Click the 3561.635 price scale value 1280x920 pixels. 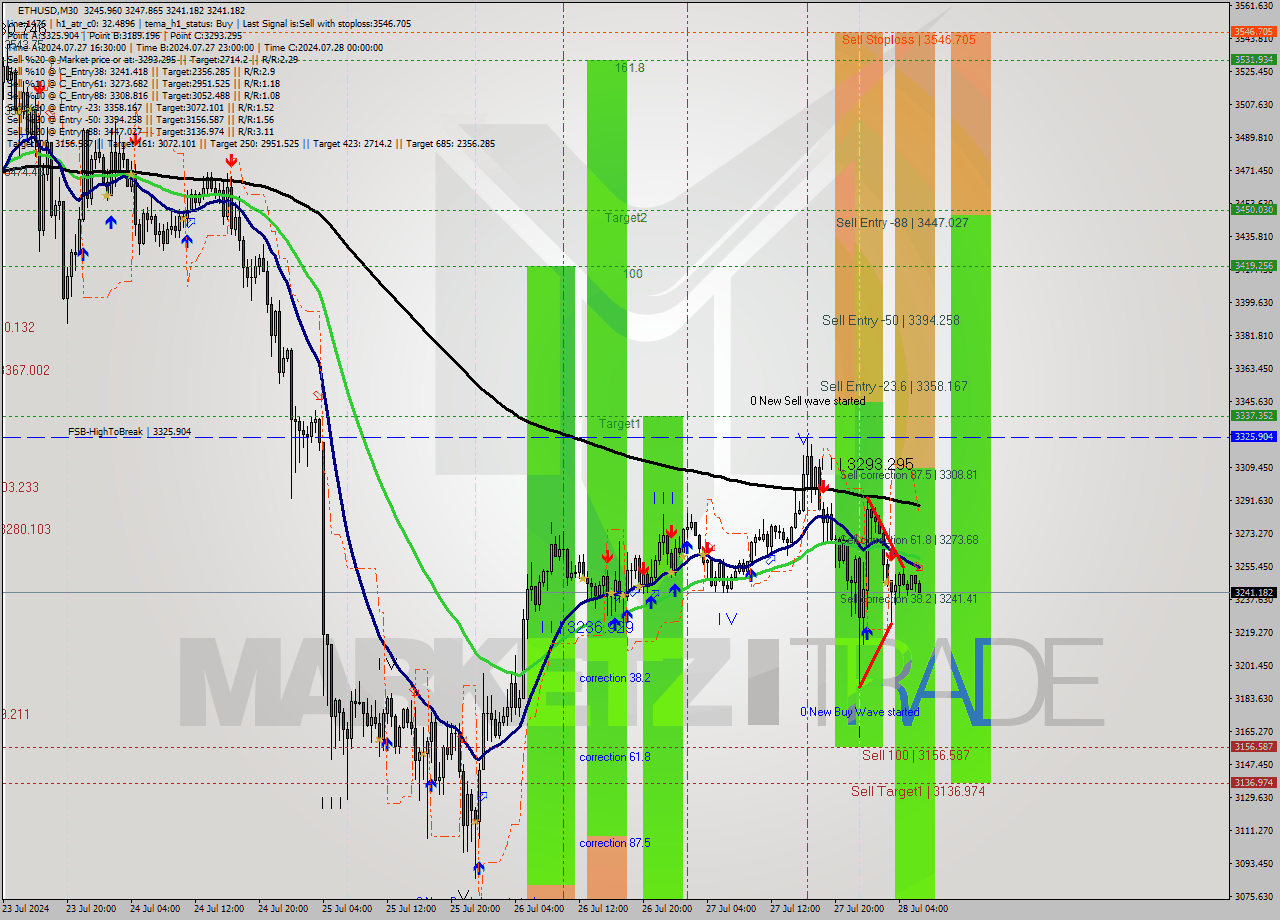(x=1253, y=6)
